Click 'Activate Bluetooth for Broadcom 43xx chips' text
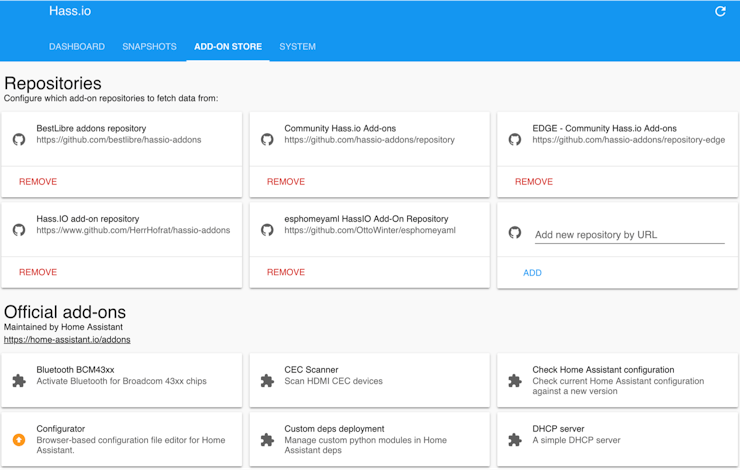The height and width of the screenshot is (470, 740). (x=121, y=381)
